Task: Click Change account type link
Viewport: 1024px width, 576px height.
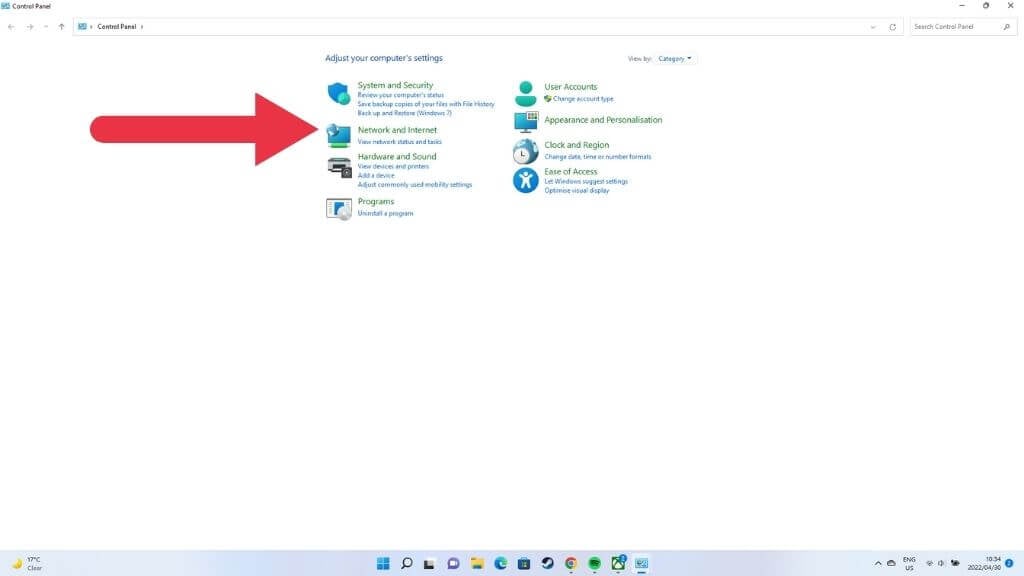Action: tap(583, 99)
